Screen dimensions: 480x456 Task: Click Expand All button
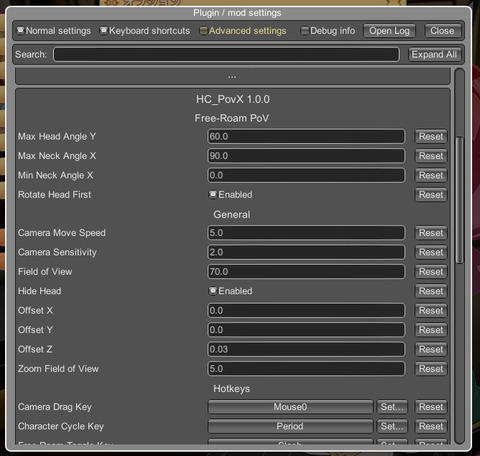point(434,54)
